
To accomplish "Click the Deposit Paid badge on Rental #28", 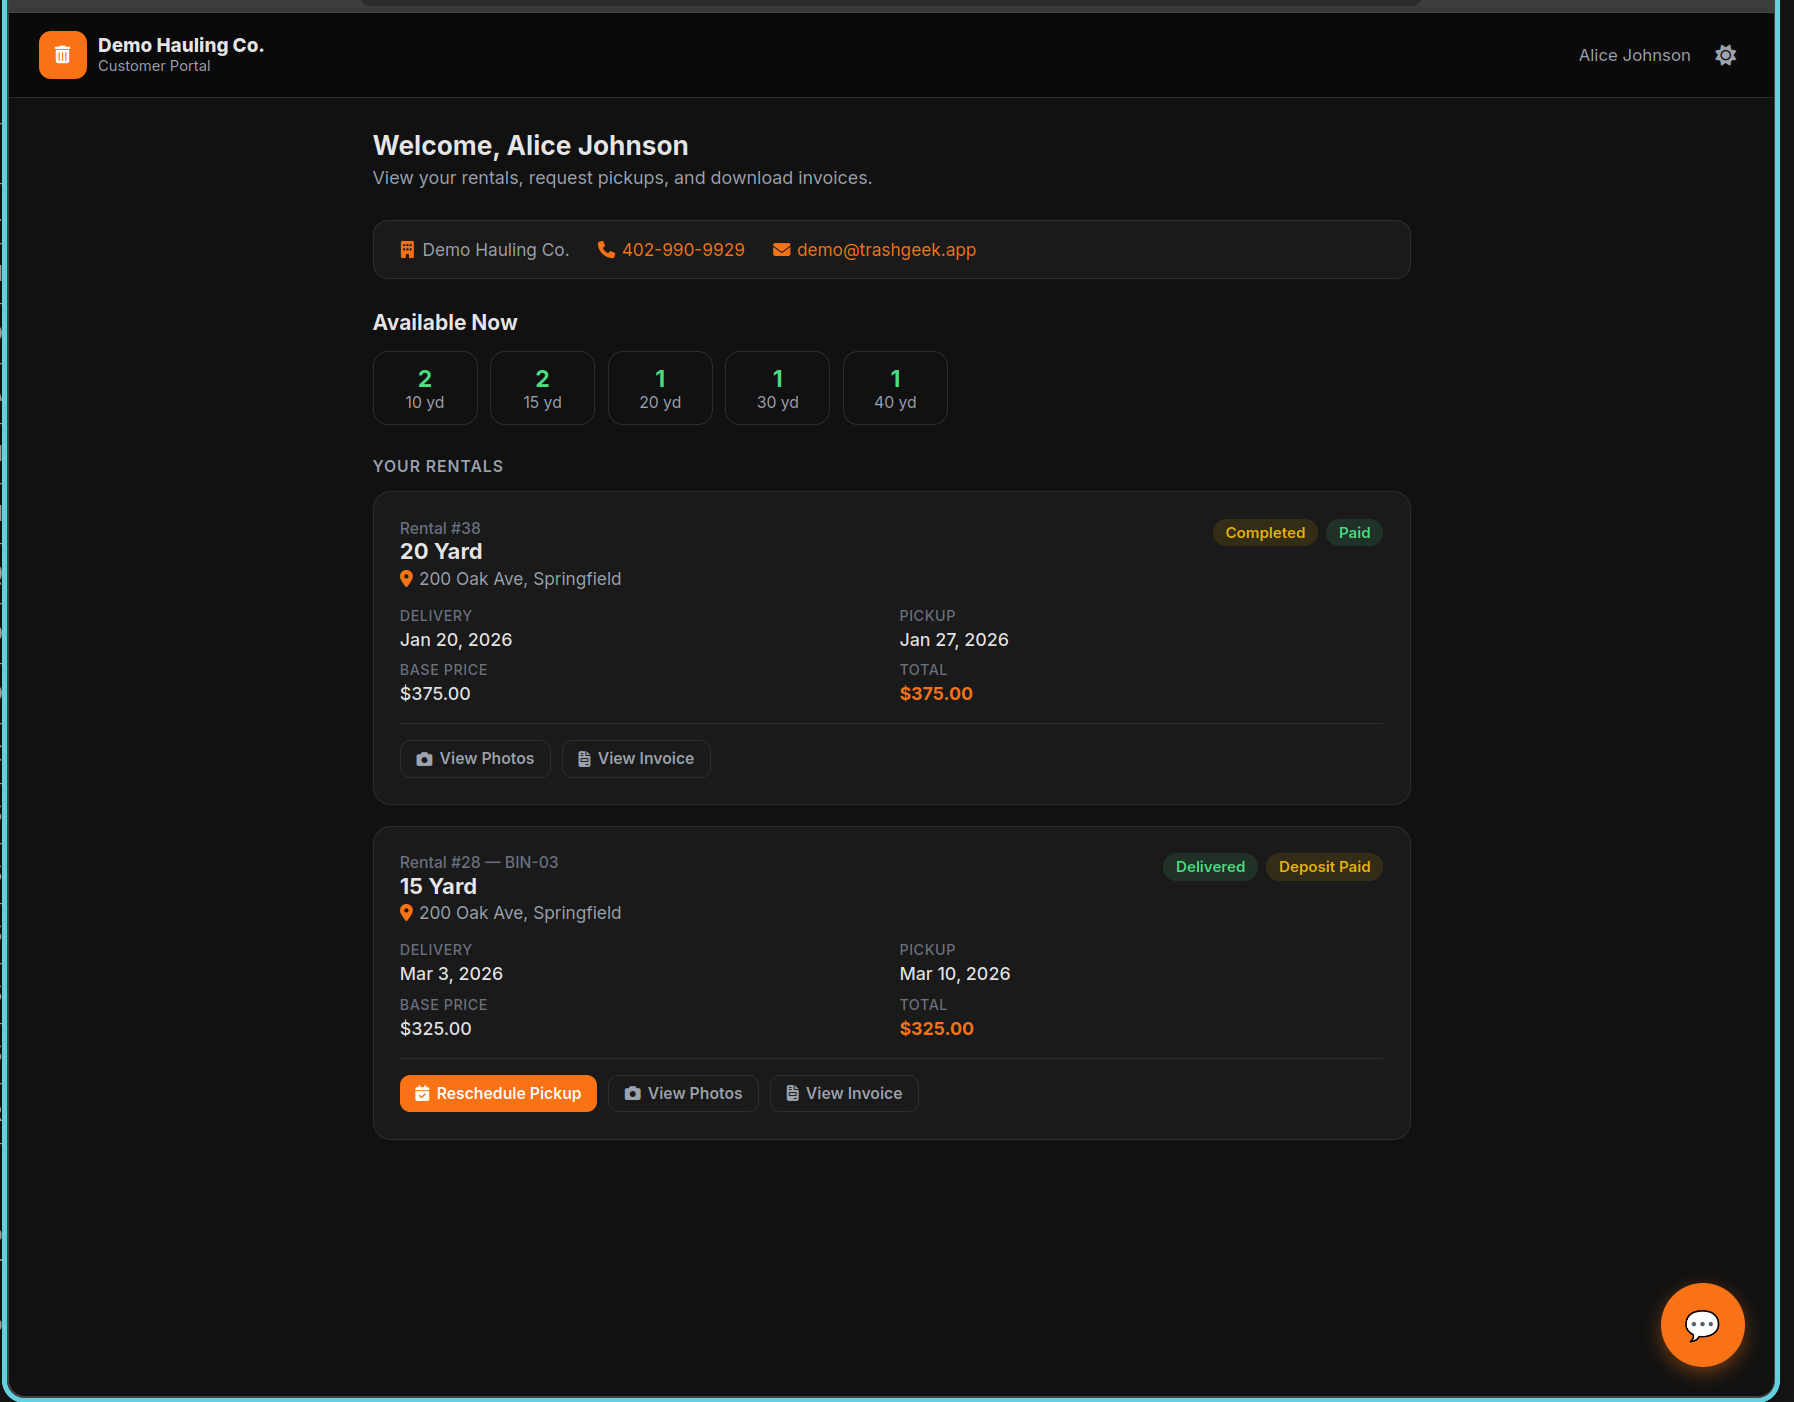I will point(1324,866).
